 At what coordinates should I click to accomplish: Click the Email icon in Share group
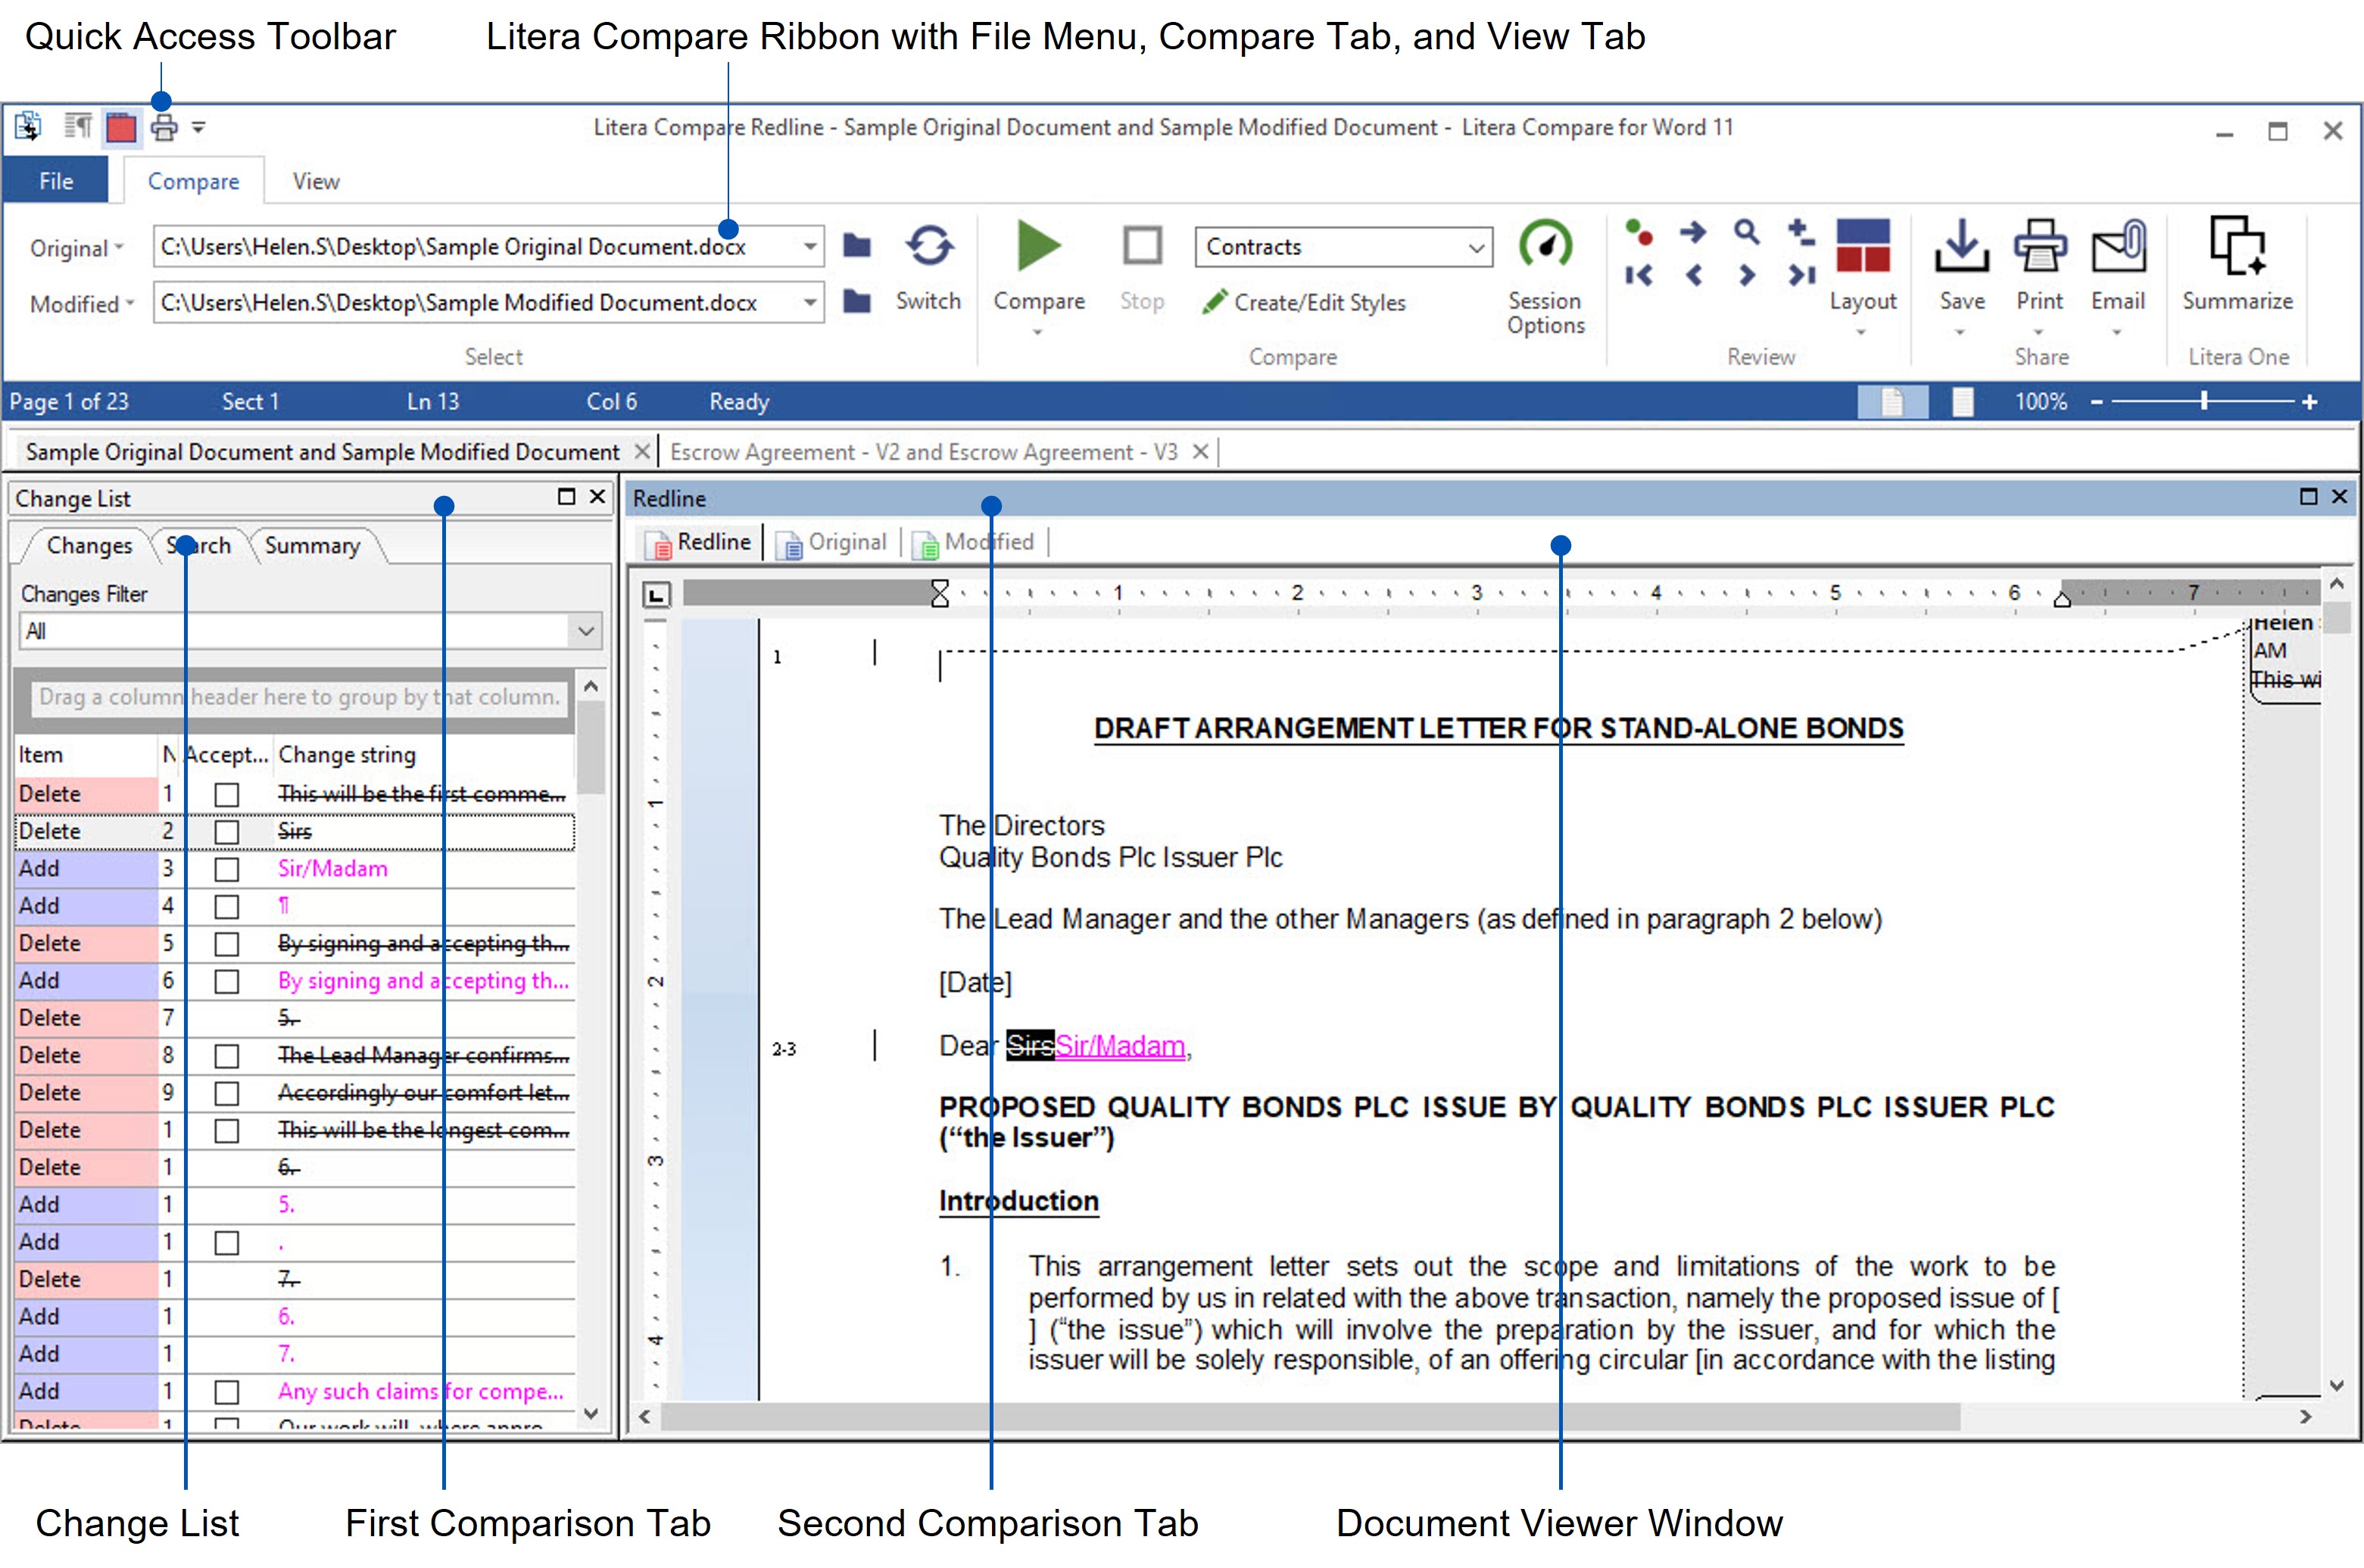tap(2119, 246)
